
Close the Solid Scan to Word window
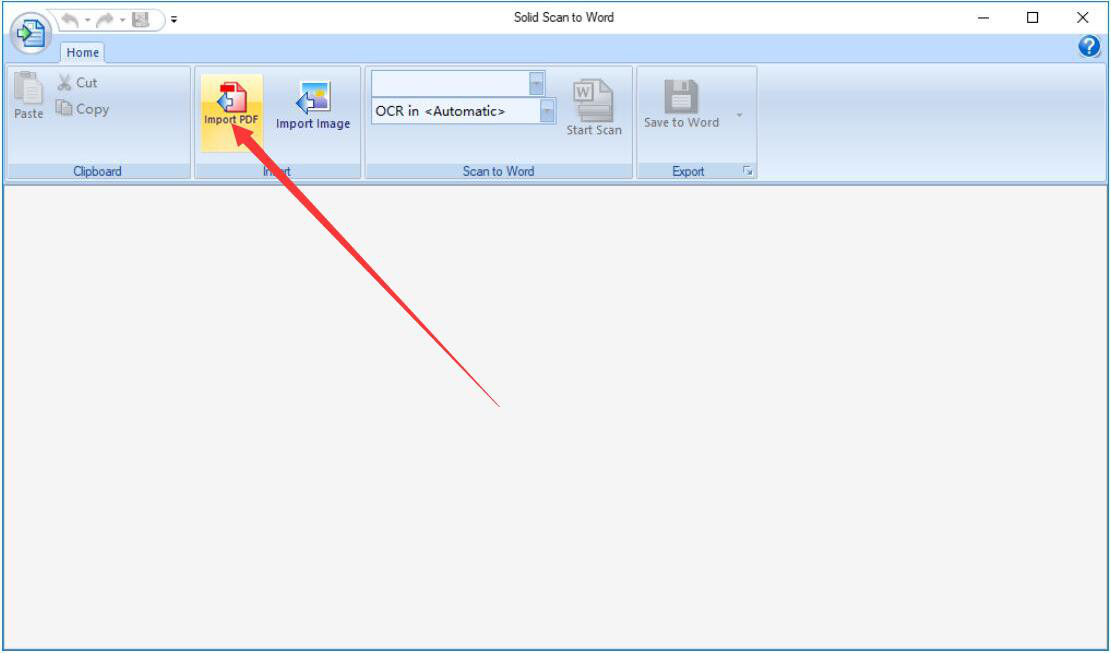(x=1082, y=18)
